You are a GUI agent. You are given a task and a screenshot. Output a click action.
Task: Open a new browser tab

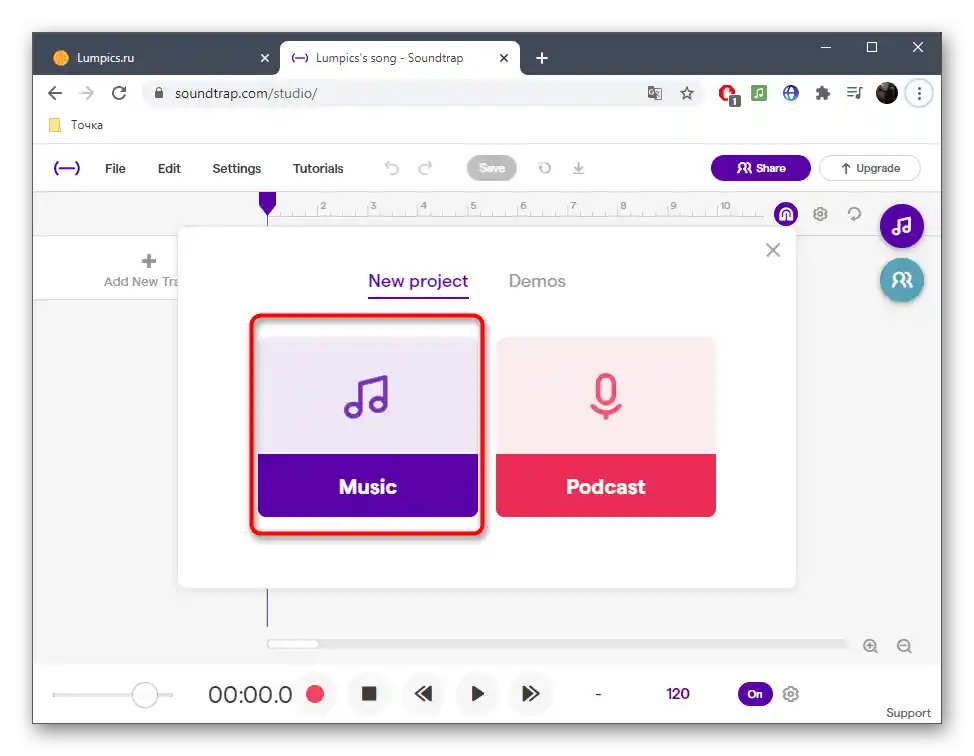[542, 58]
